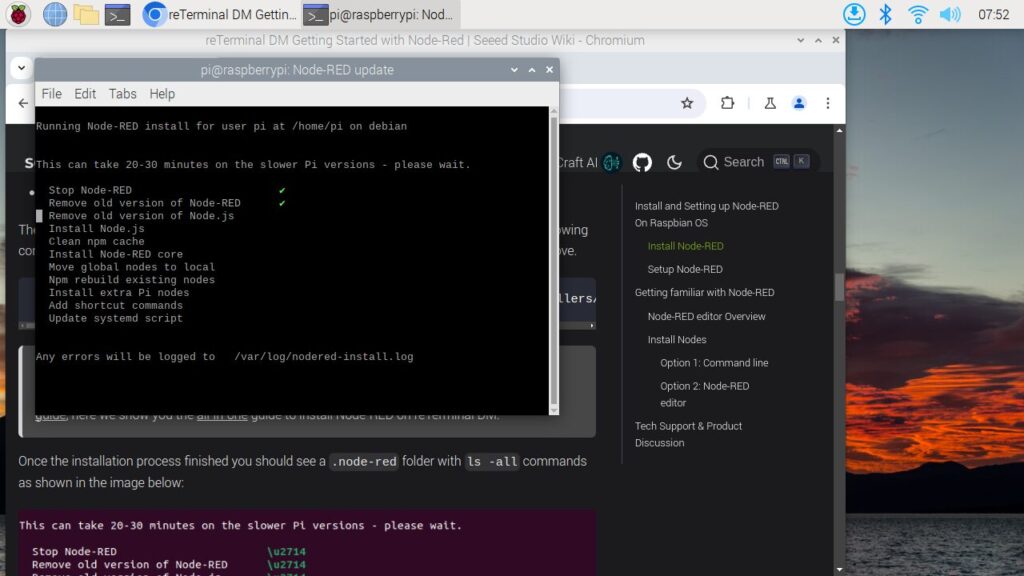Go to Install and Setting up Node-RED section

coord(707,214)
